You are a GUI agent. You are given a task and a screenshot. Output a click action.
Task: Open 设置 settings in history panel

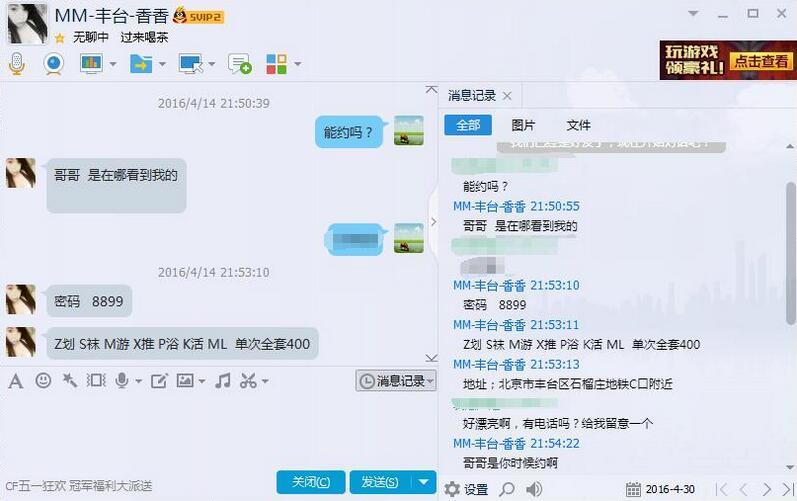[x=466, y=489]
